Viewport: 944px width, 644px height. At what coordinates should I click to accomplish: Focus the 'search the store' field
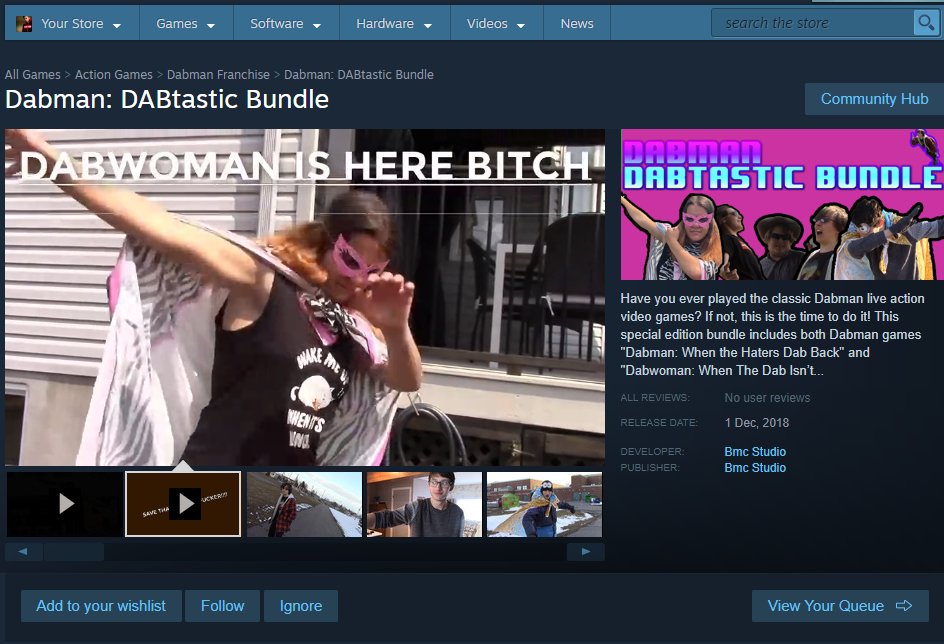pyautogui.click(x=813, y=23)
